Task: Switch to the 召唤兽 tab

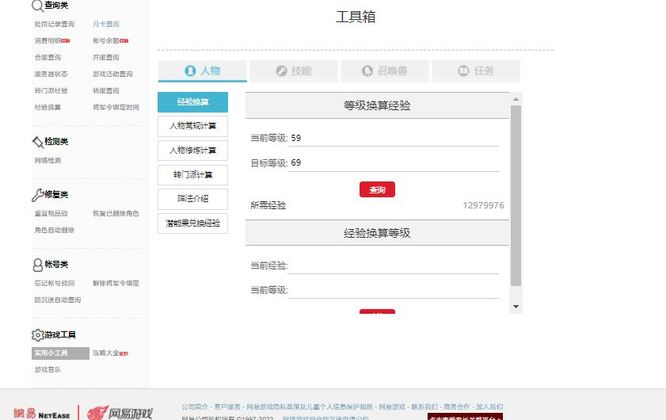Action: tap(384, 70)
